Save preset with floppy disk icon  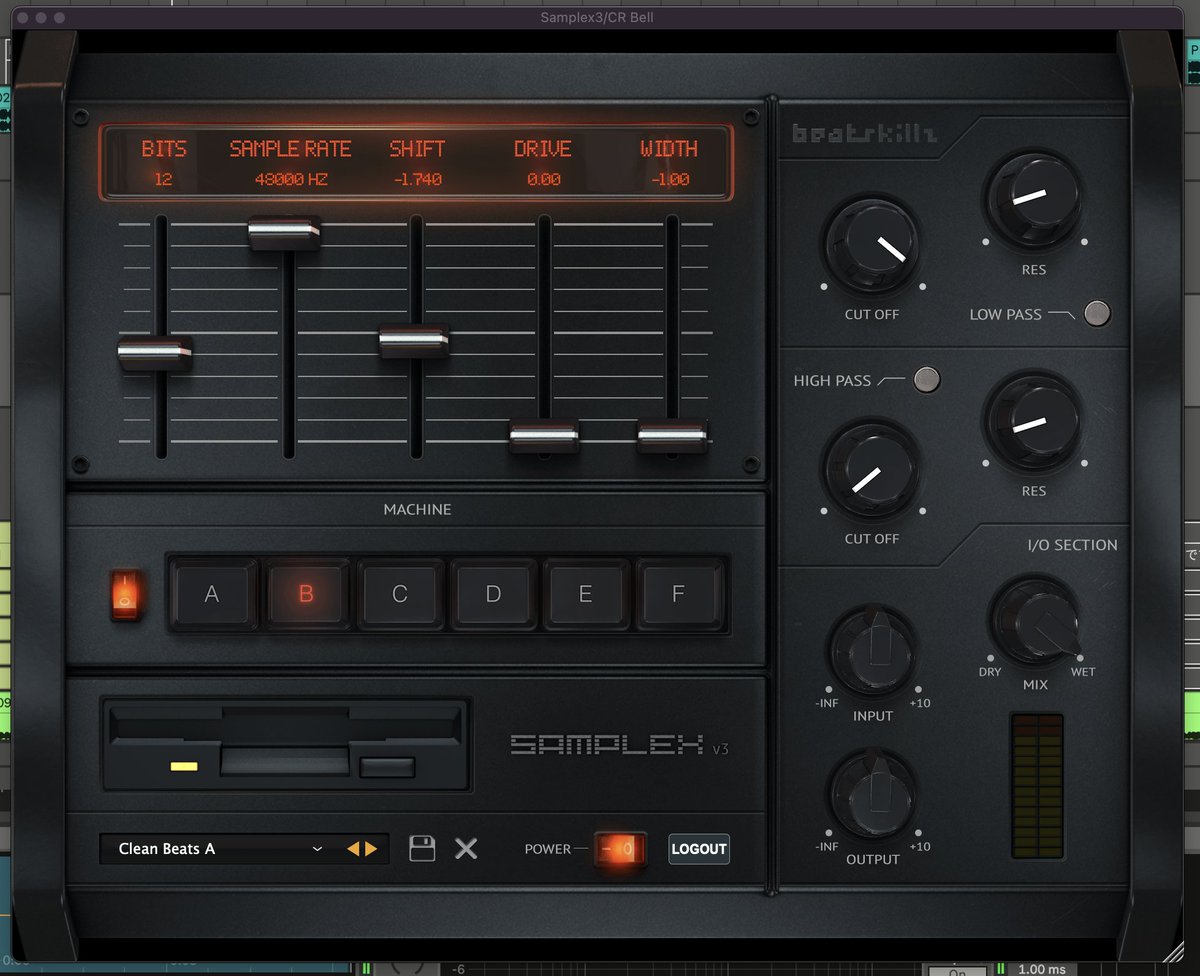(x=422, y=849)
